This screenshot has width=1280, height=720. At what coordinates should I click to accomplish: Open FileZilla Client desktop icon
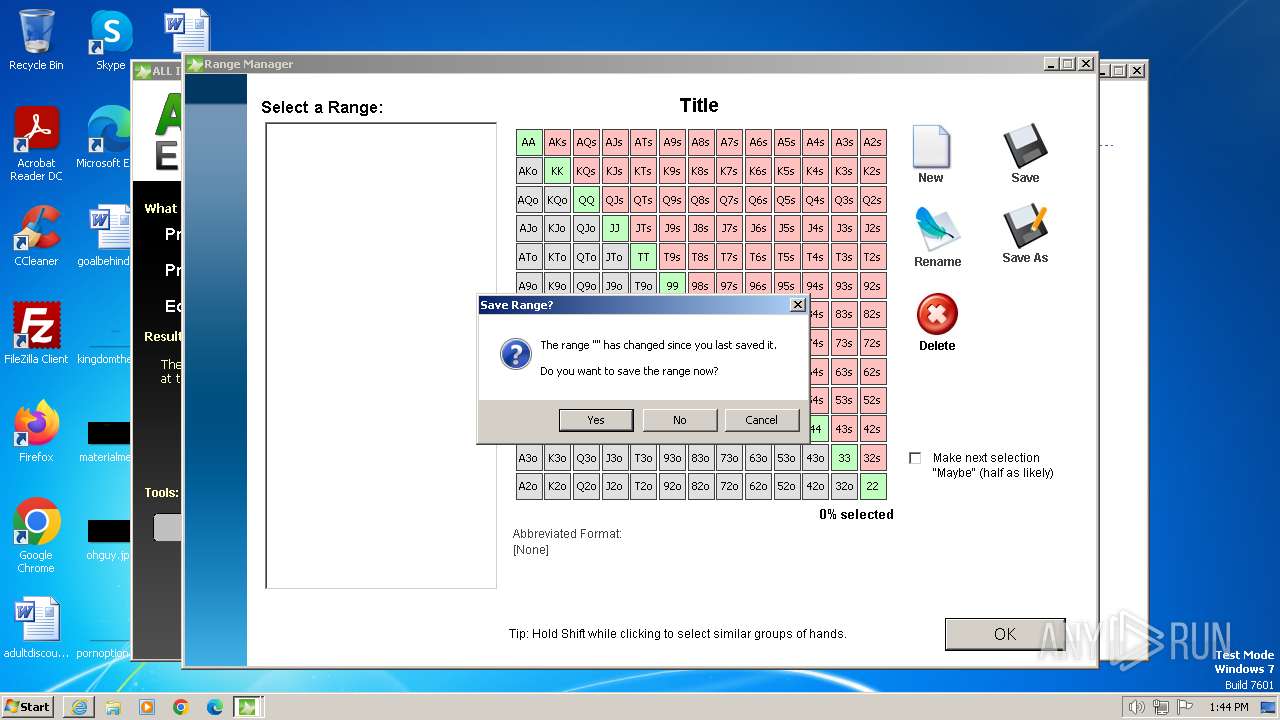(36, 333)
